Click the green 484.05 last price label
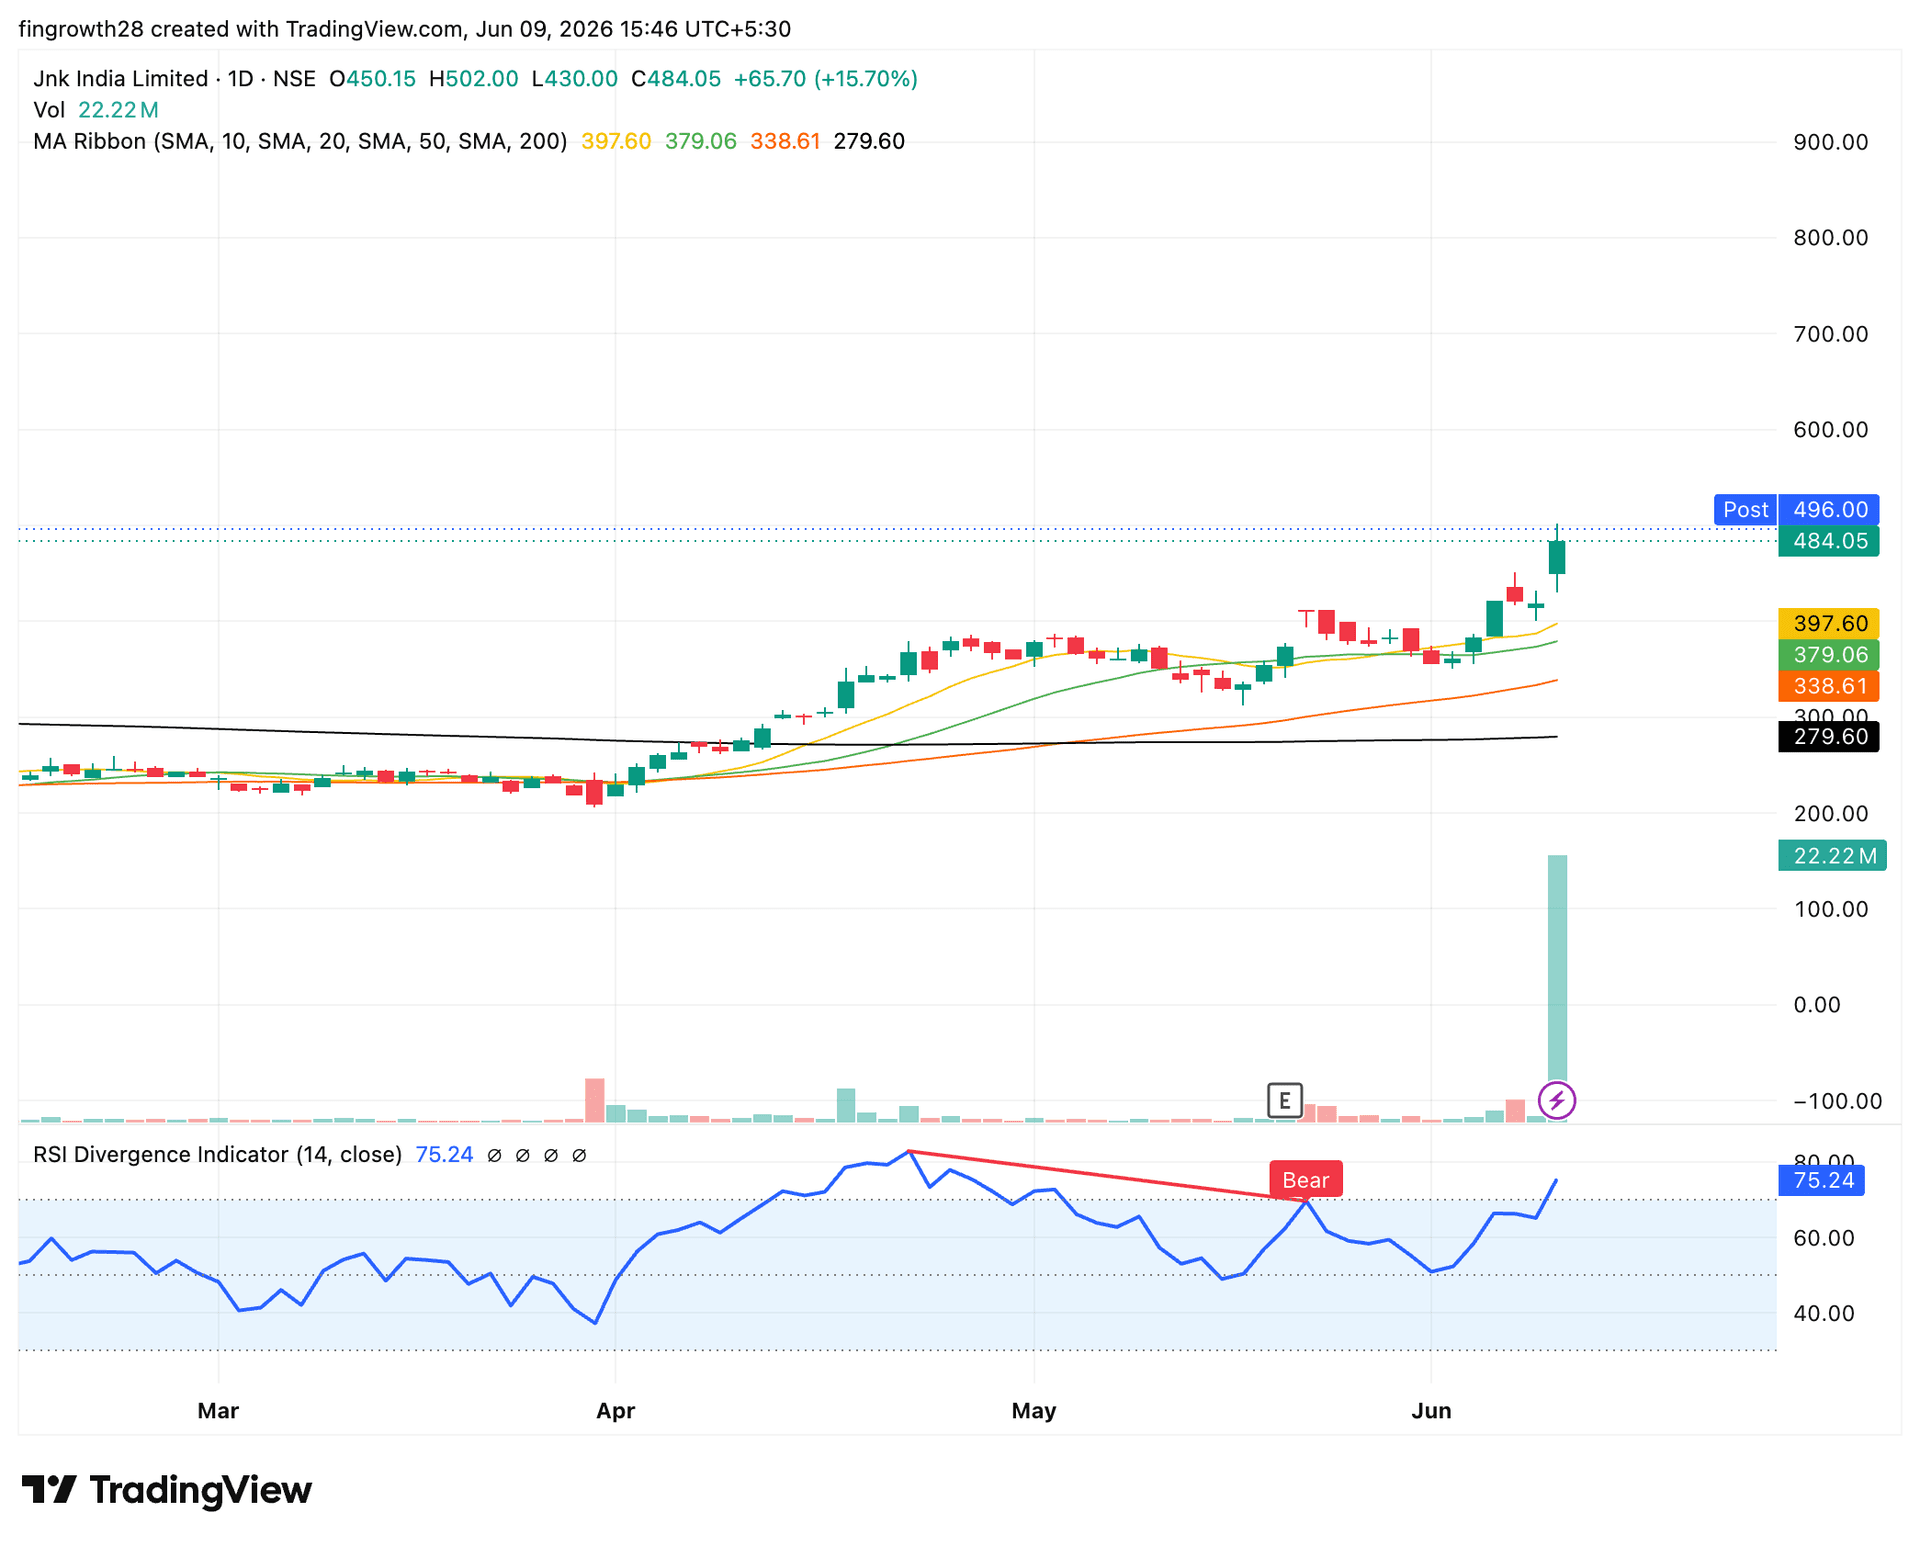 (1829, 541)
